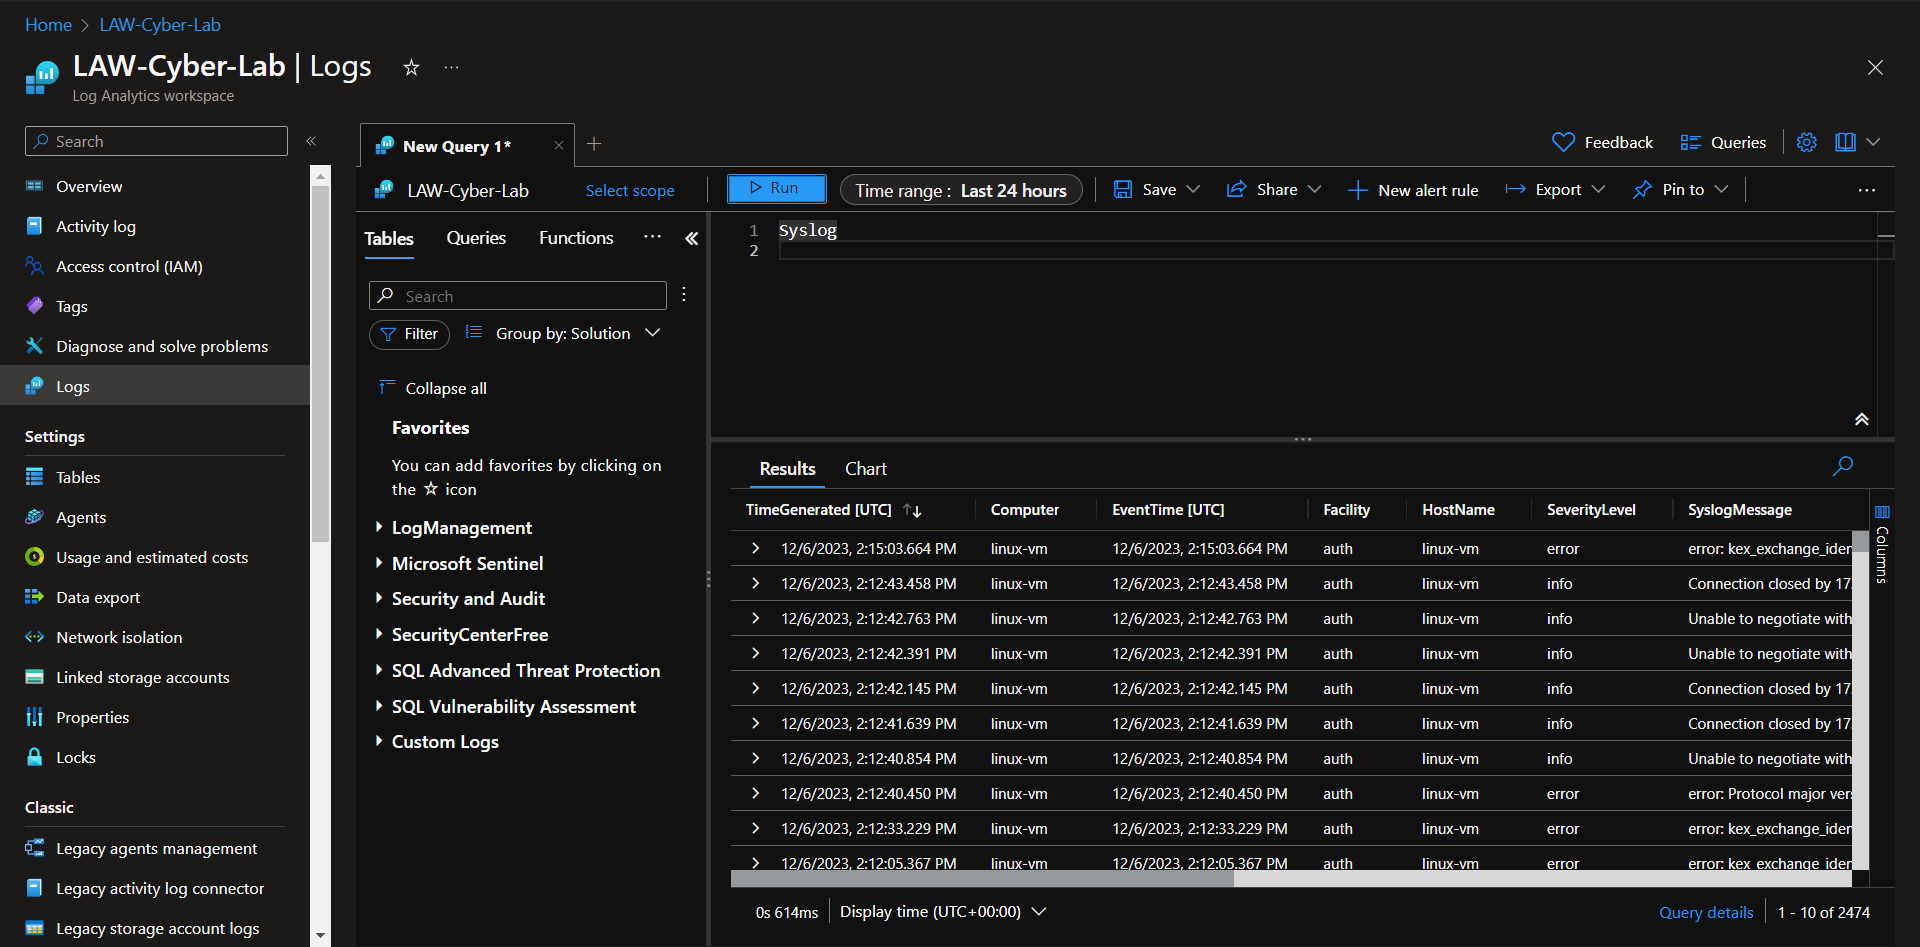The height and width of the screenshot is (947, 1920).
Task: Expand Security and Audit group
Action: (x=379, y=598)
